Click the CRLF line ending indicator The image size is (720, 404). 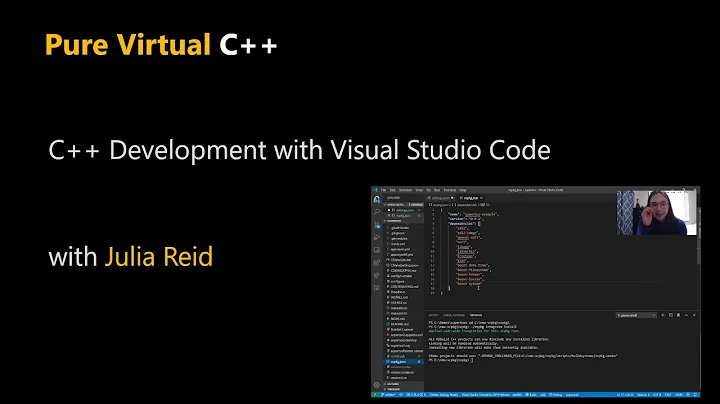tap(668, 395)
